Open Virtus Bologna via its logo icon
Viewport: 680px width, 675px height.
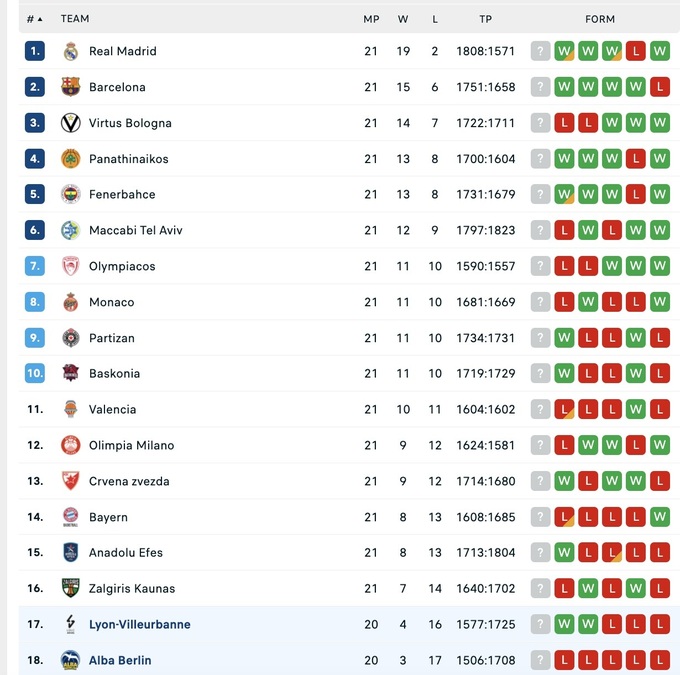(x=71, y=123)
